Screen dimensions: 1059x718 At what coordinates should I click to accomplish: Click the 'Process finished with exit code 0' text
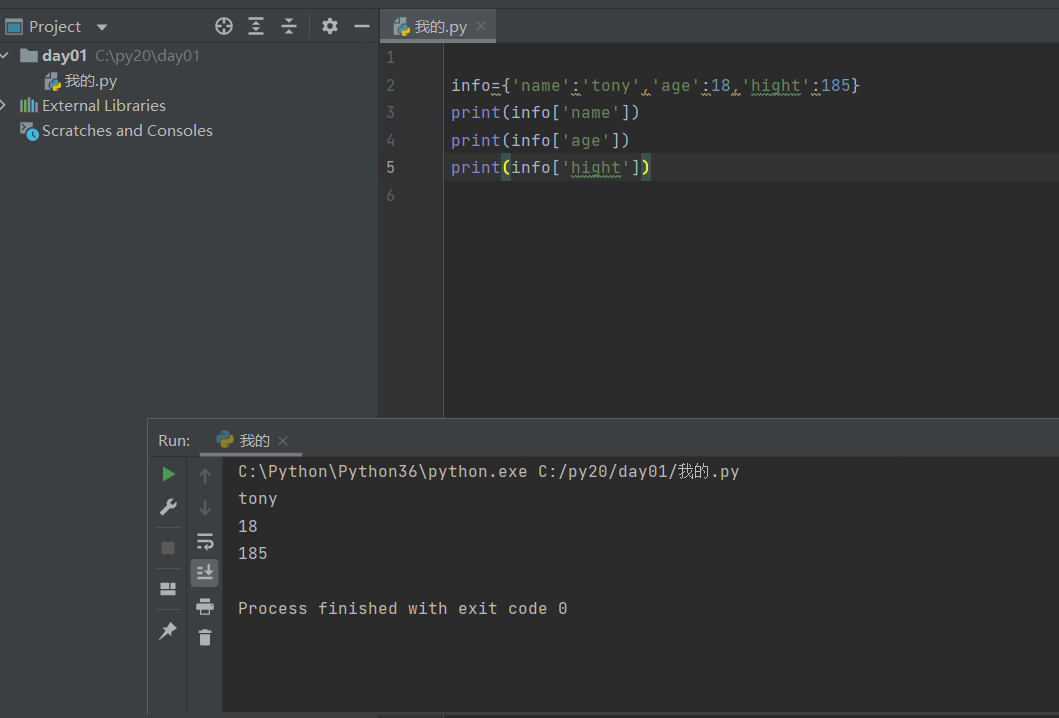403,609
